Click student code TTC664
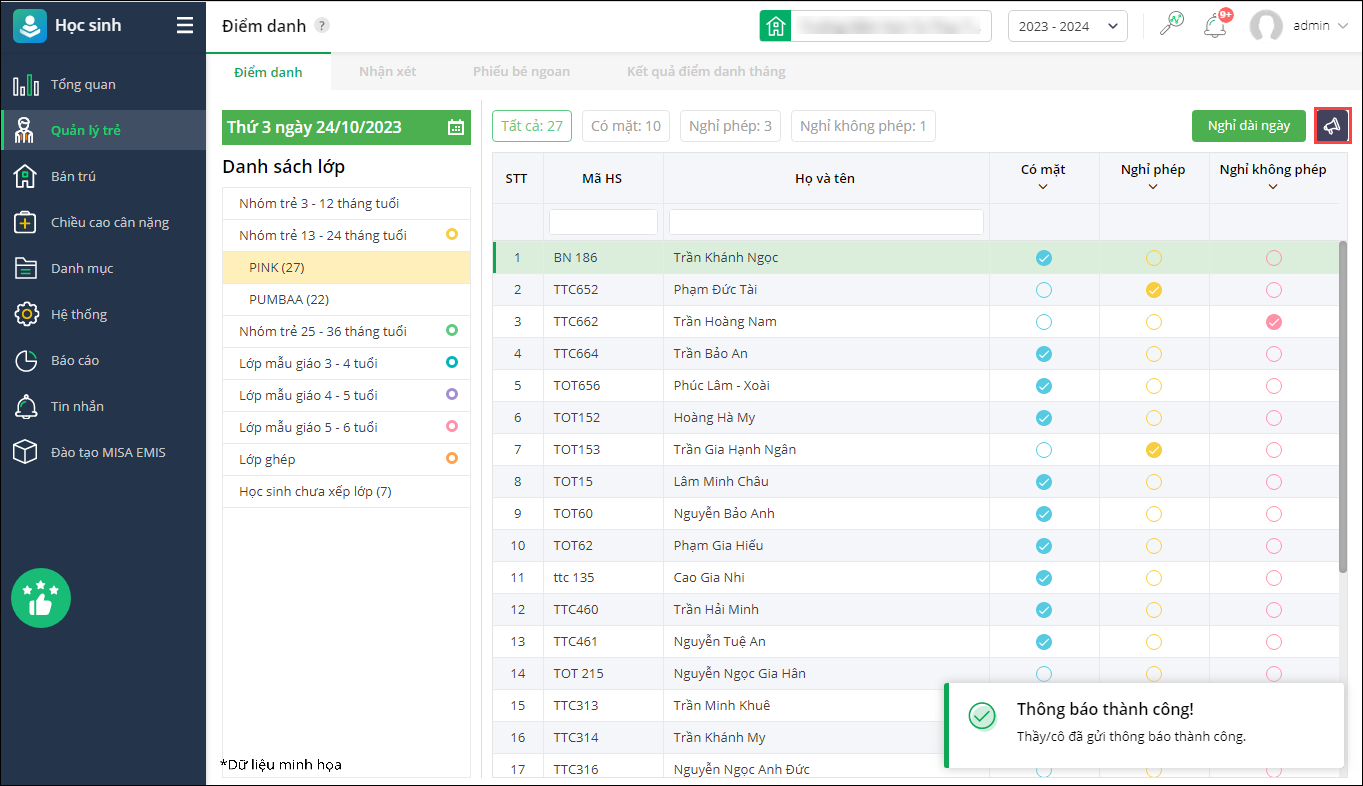This screenshot has height=786, width=1363. pos(576,354)
